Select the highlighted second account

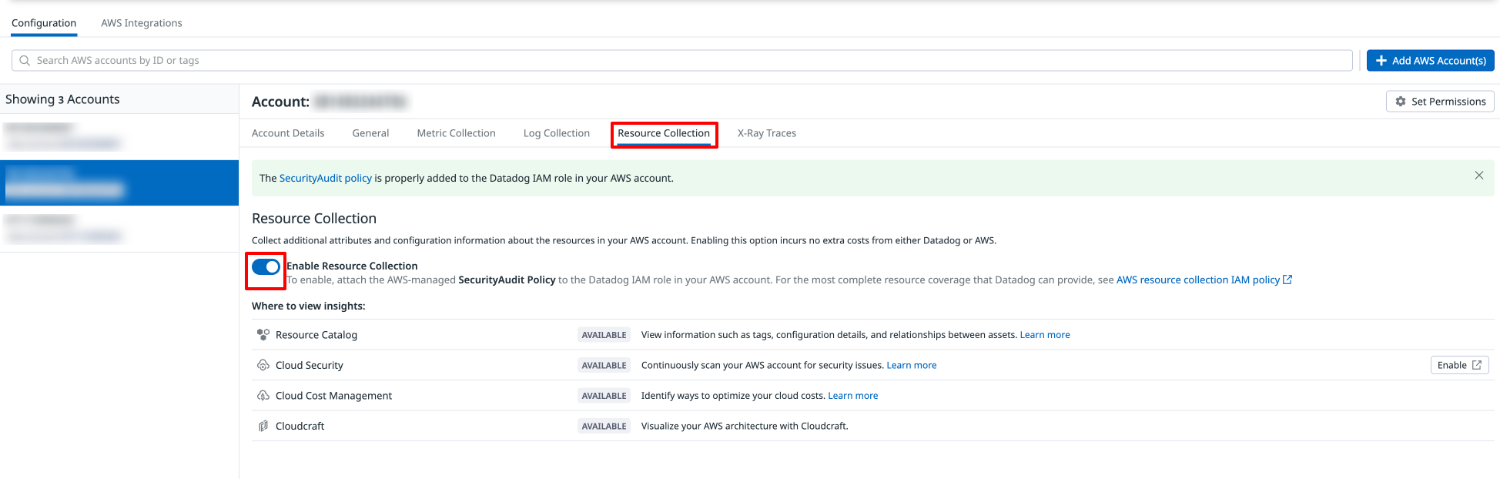click(119, 182)
